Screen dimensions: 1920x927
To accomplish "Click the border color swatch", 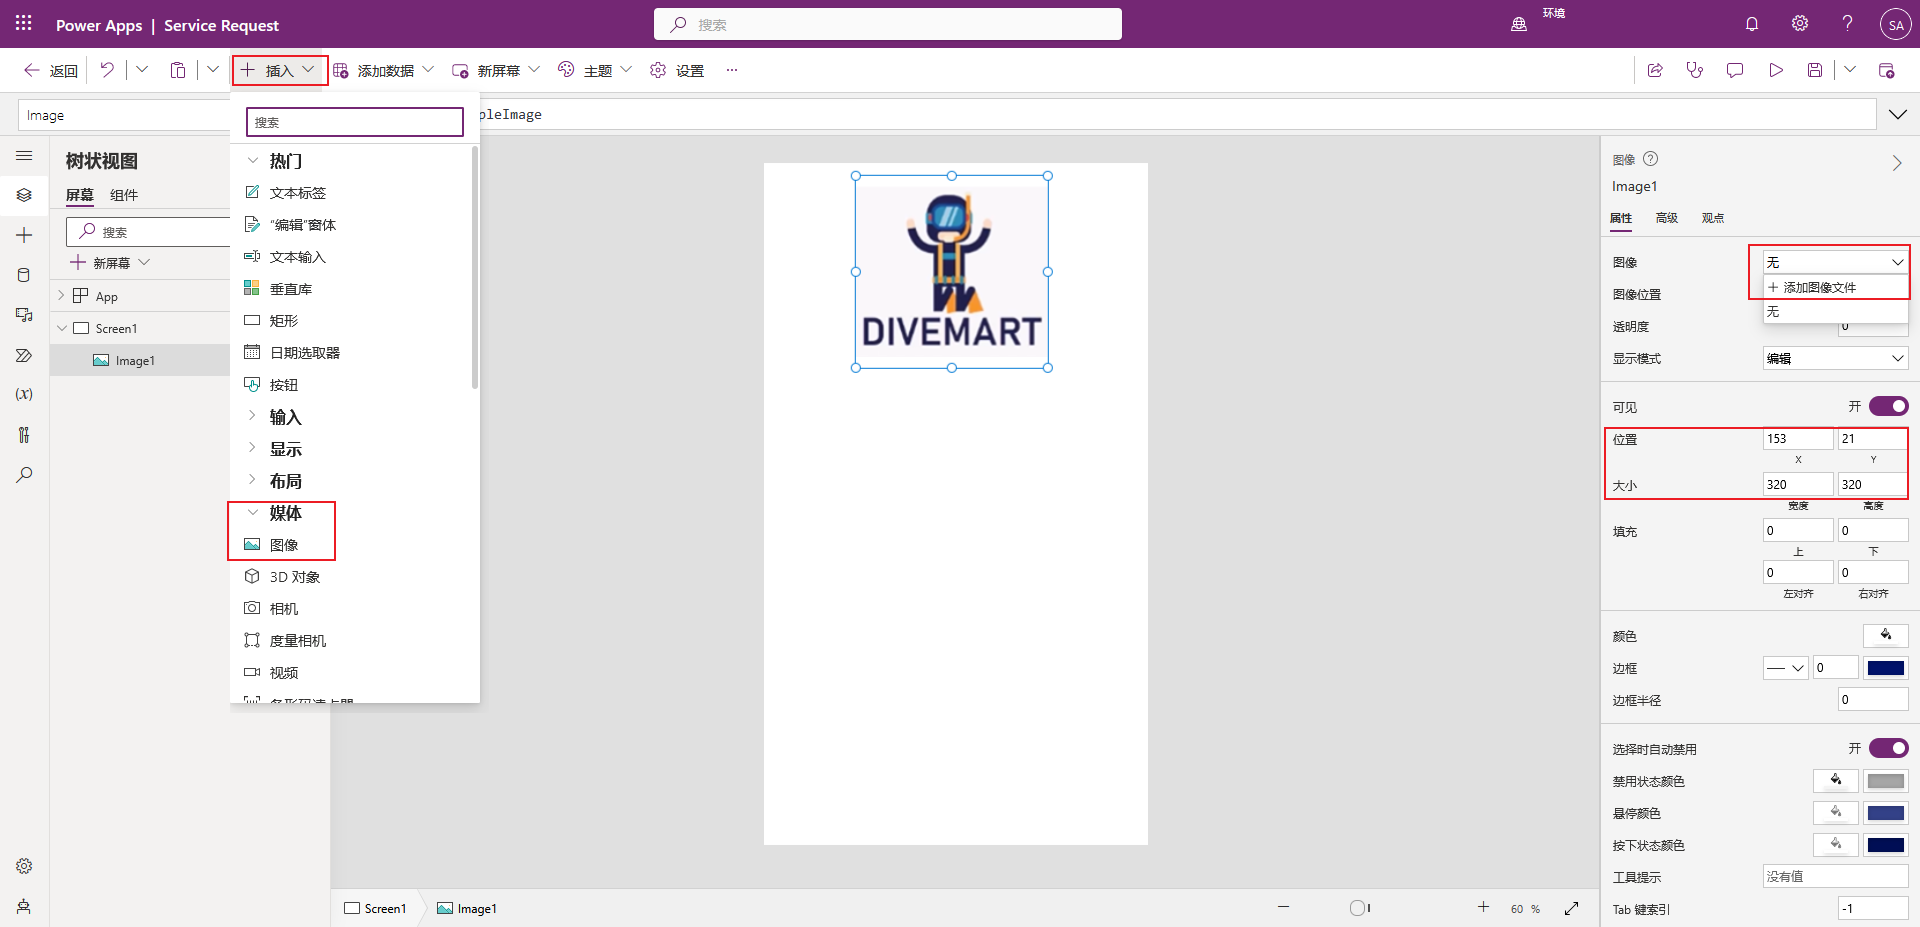I will pyautogui.click(x=1886, y=668).
